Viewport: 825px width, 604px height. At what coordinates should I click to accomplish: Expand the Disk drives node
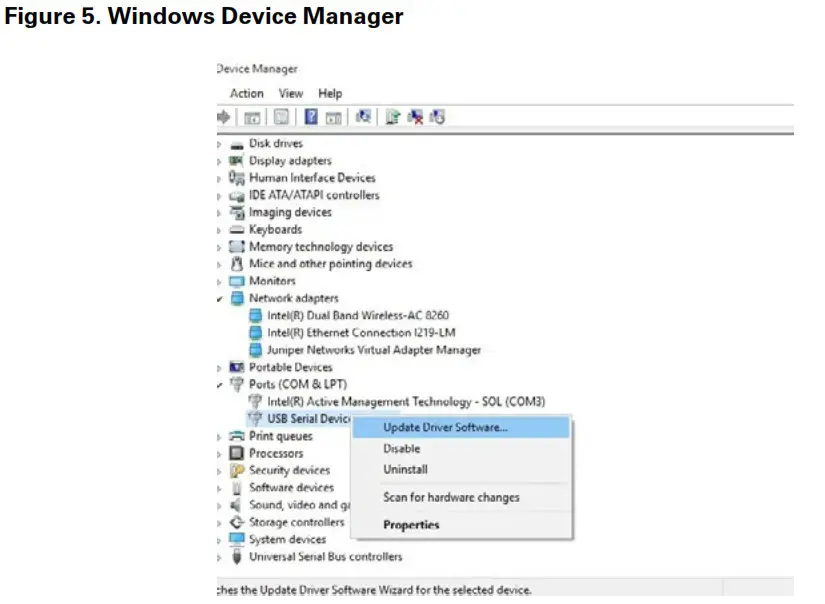219,144
